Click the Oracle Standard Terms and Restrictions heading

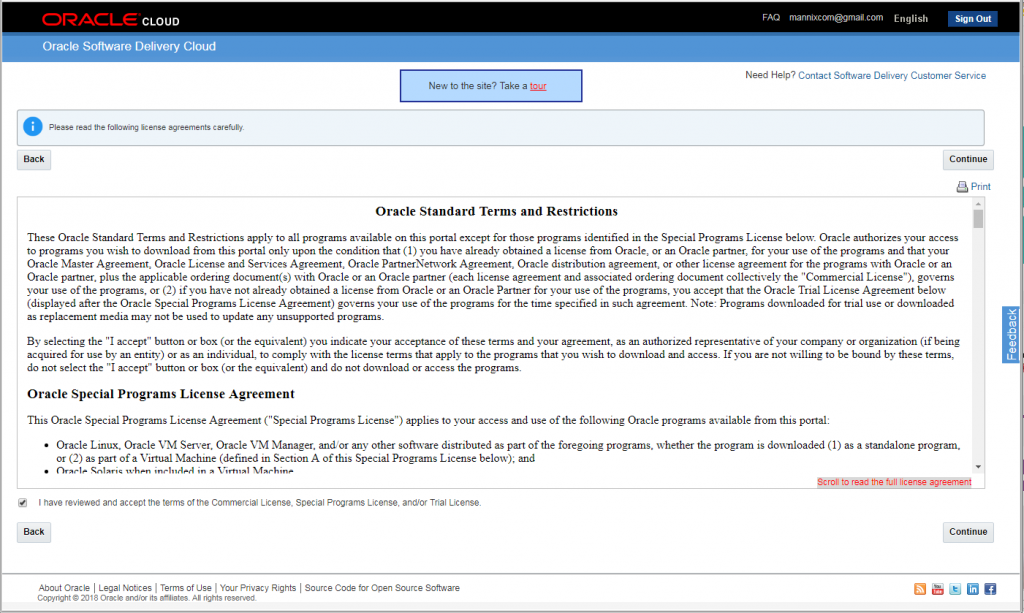[x=496, y=212]
